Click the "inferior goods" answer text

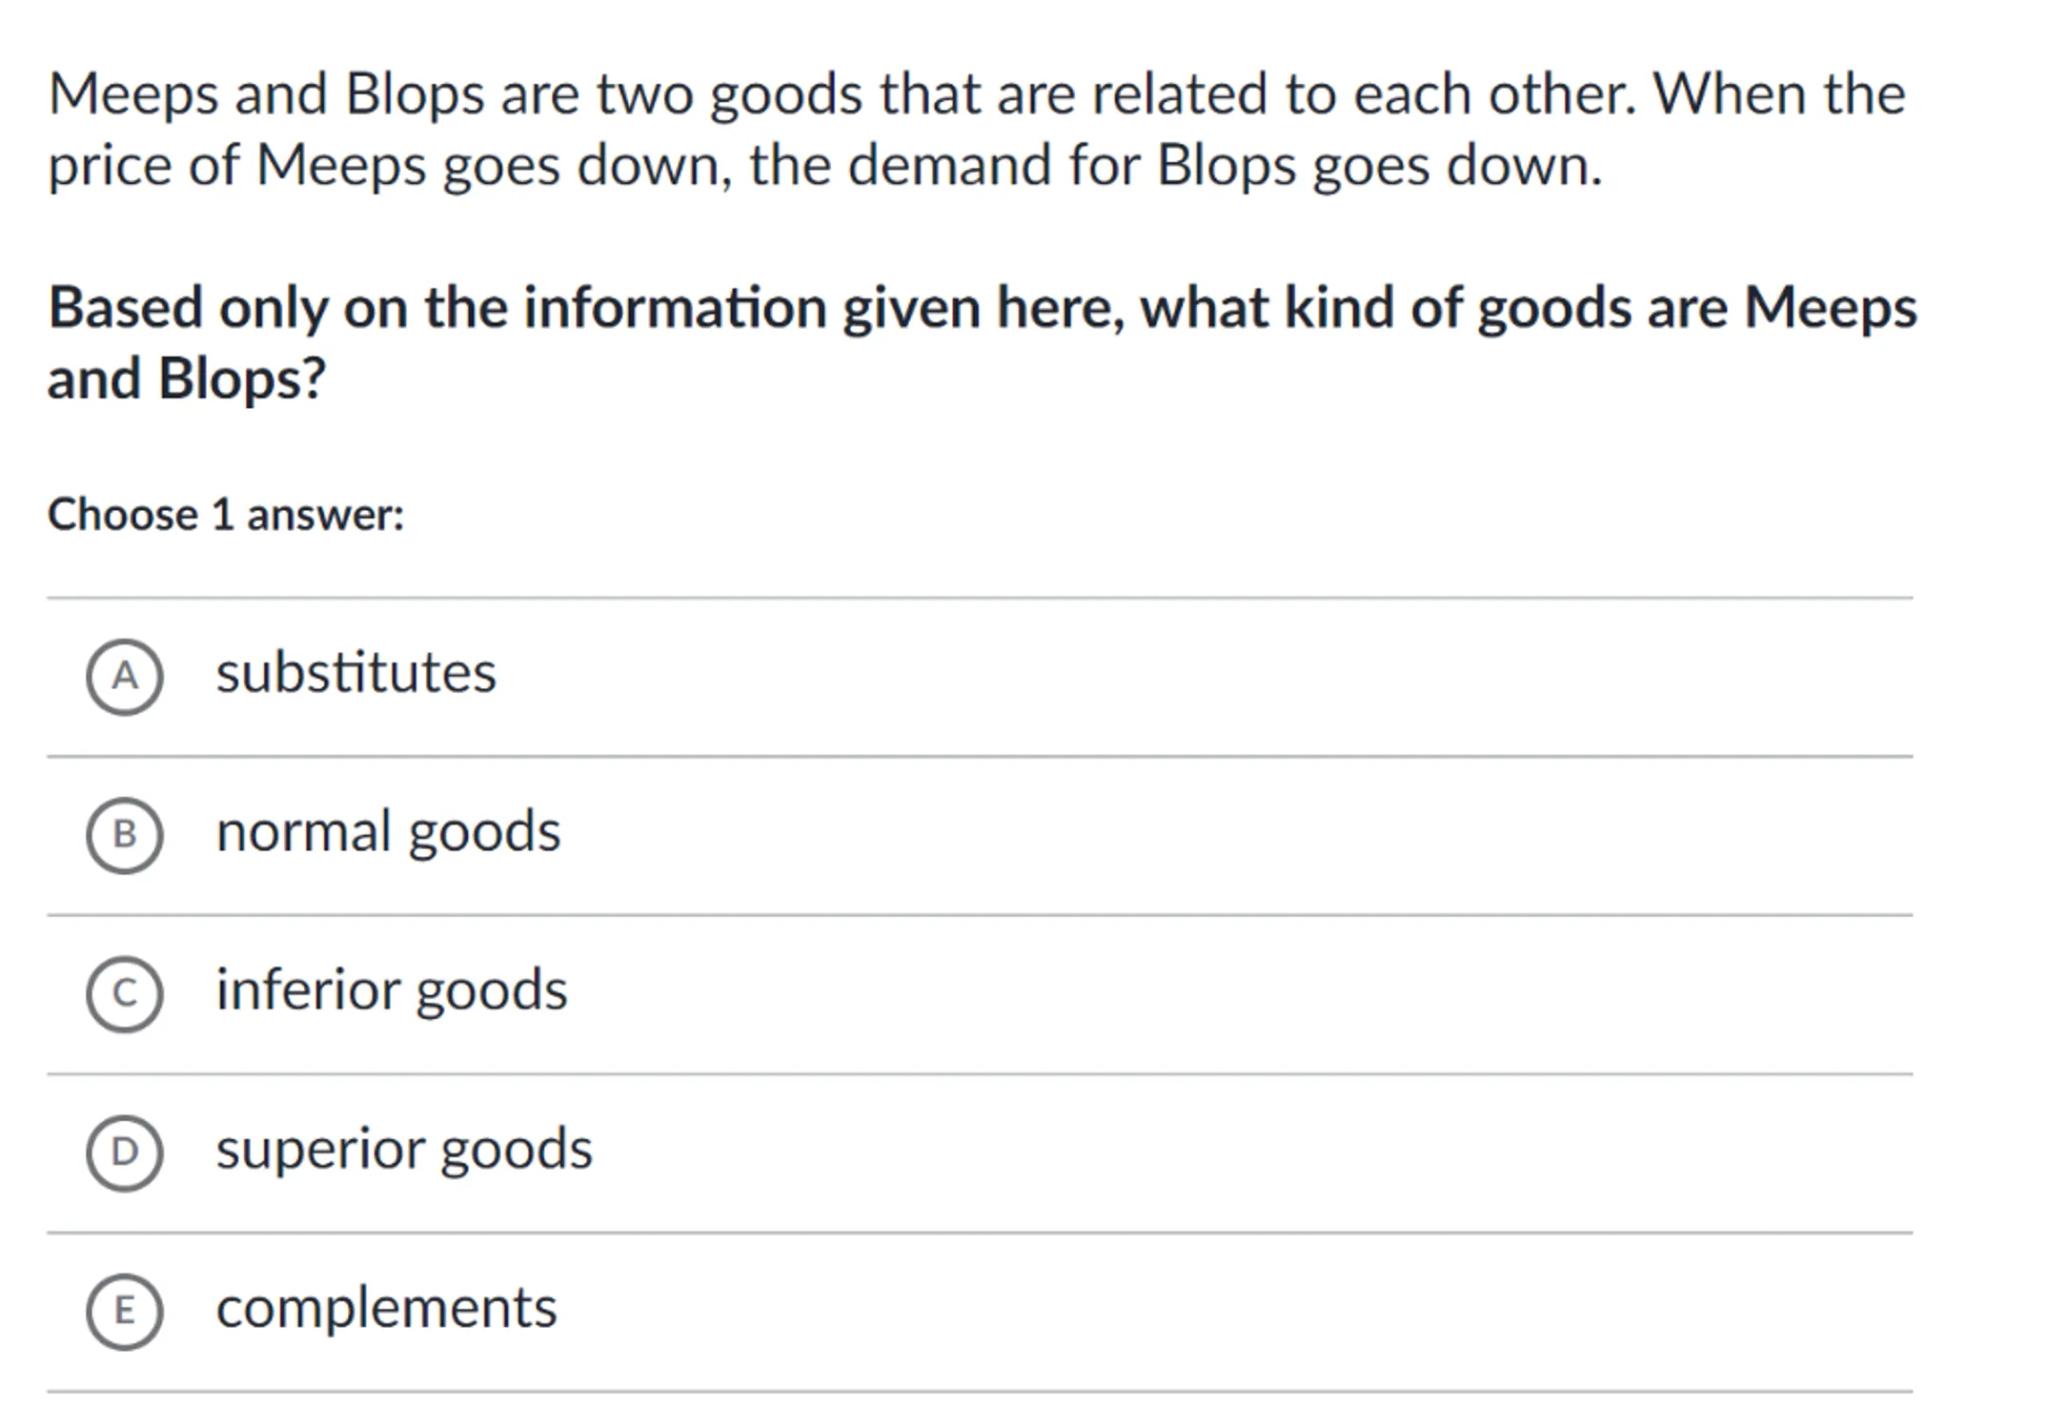point(391,990)
